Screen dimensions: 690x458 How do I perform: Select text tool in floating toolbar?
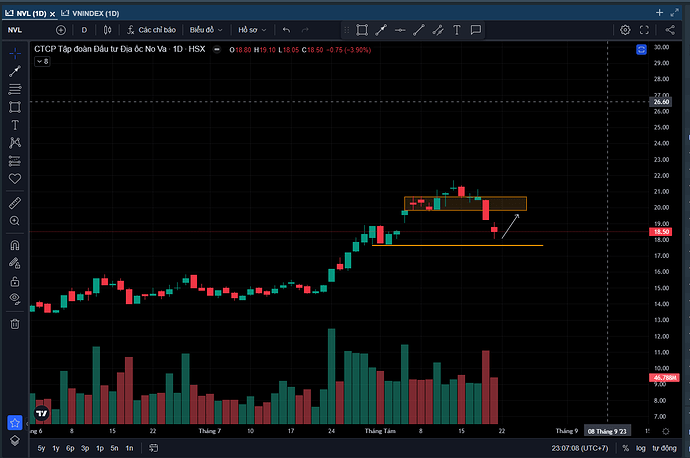point(457,30)
